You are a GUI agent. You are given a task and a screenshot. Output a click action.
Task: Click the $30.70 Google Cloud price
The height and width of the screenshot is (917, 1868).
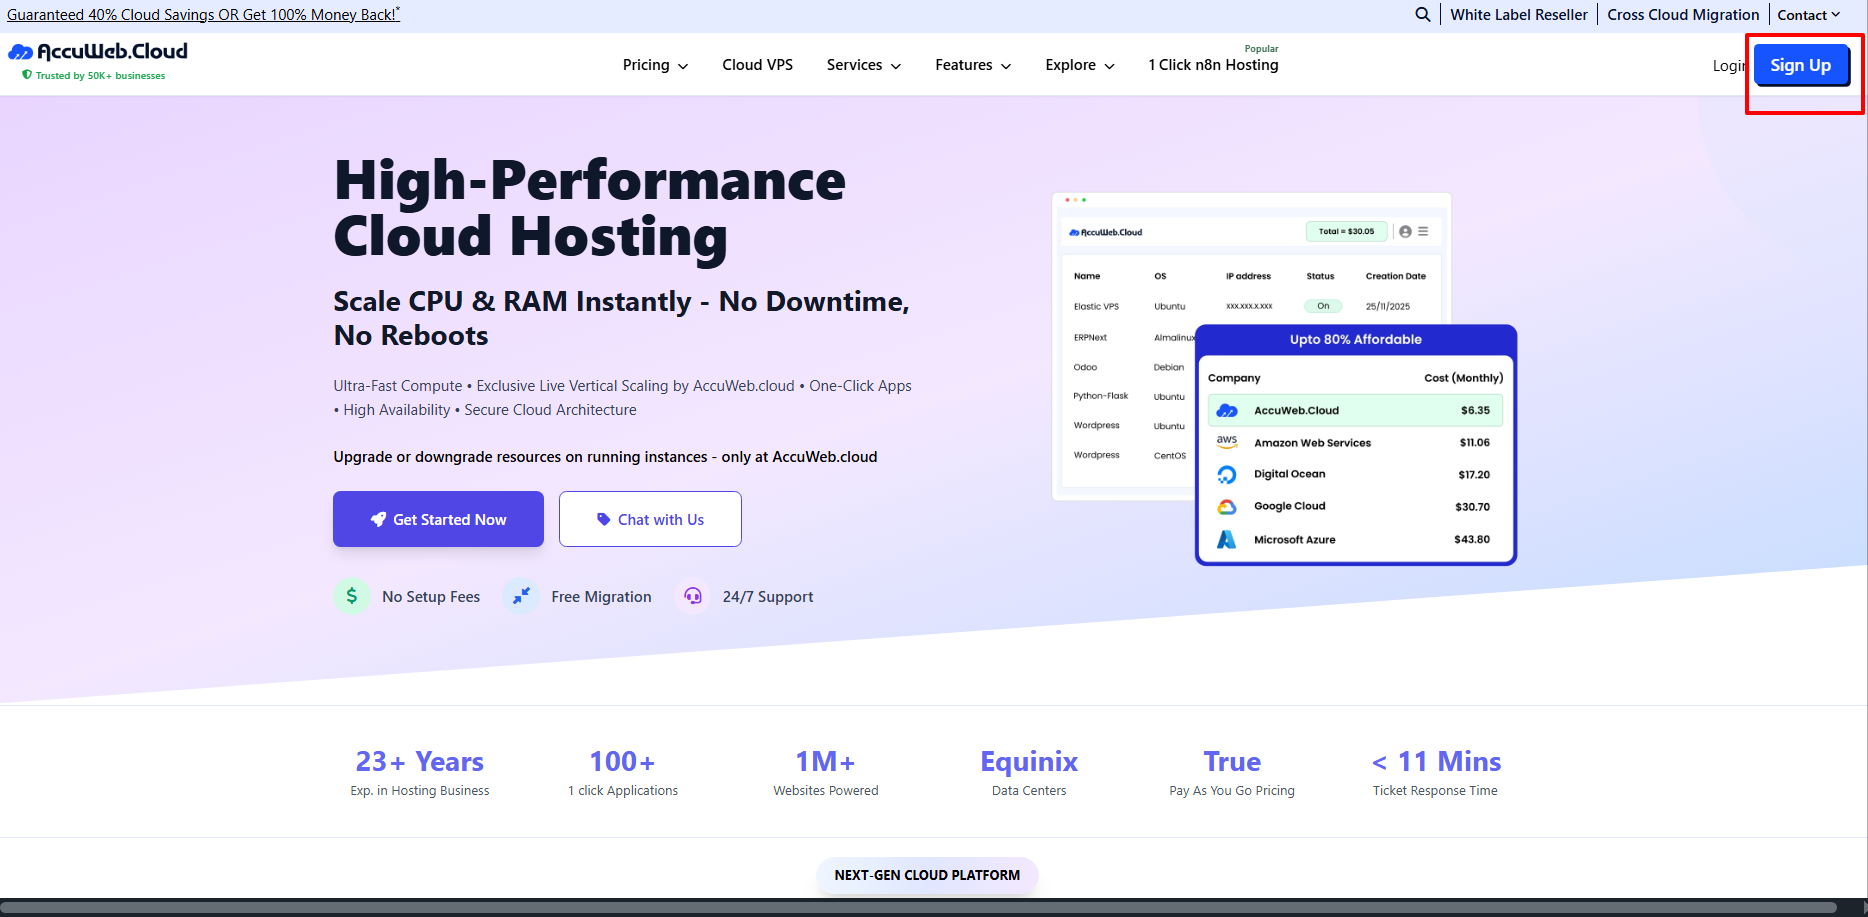pyautogui.click(x=1472, y=507)
